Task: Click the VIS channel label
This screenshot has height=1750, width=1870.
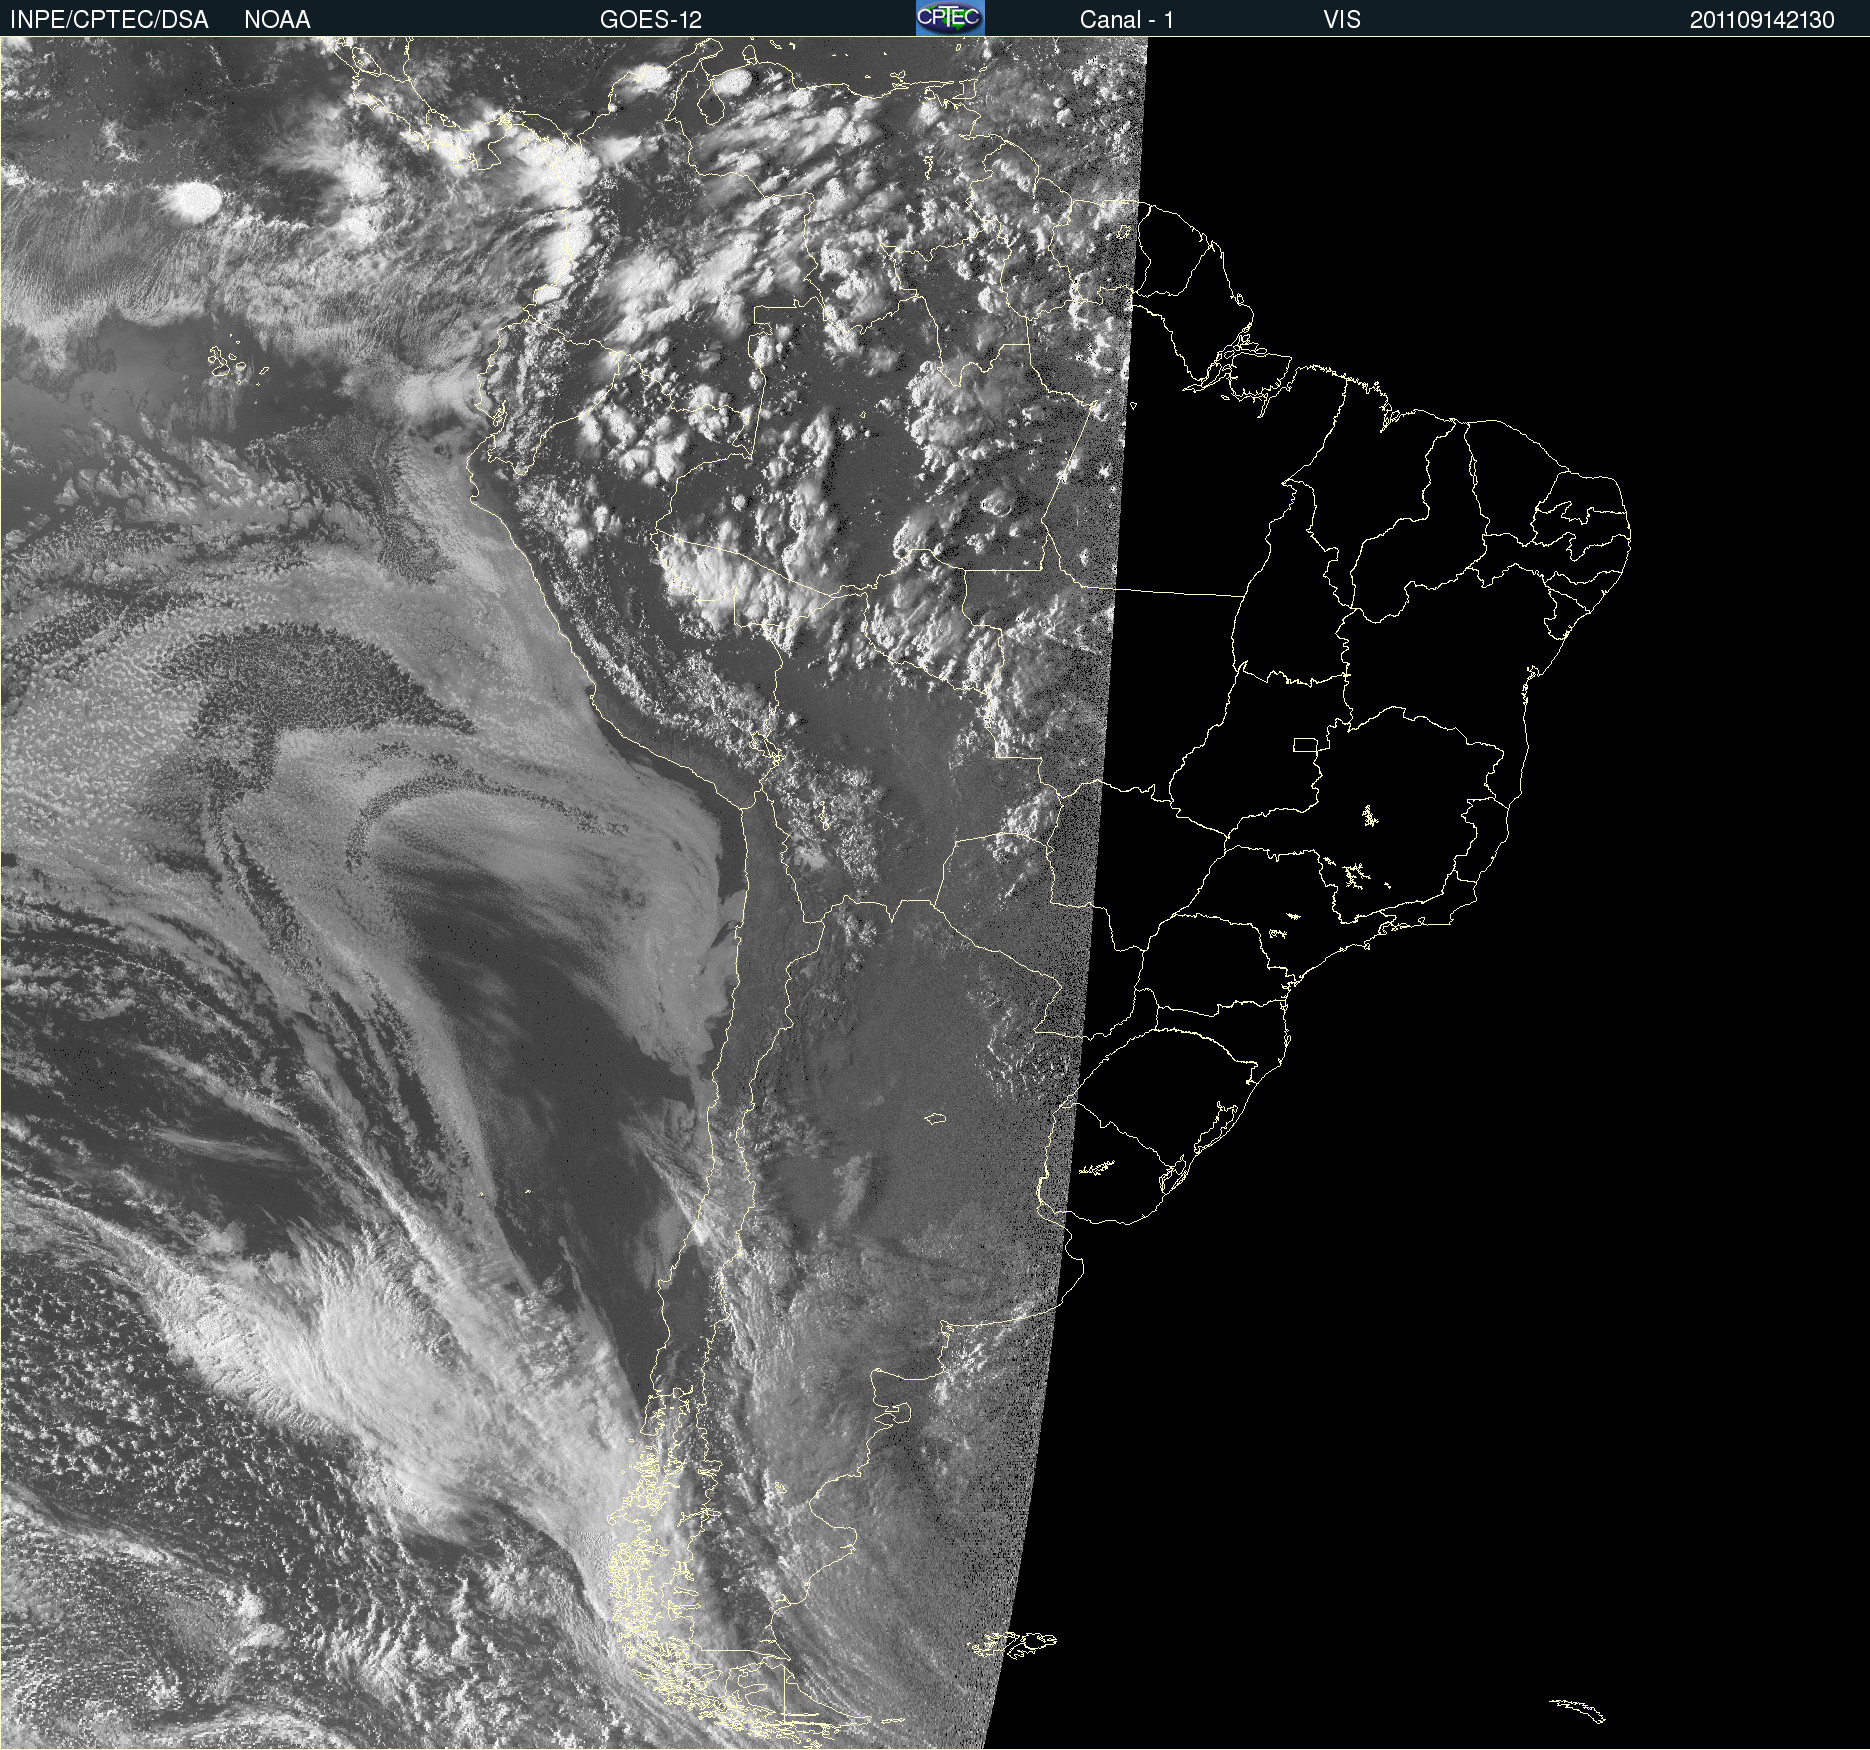Action: (x=1342, y=20)
